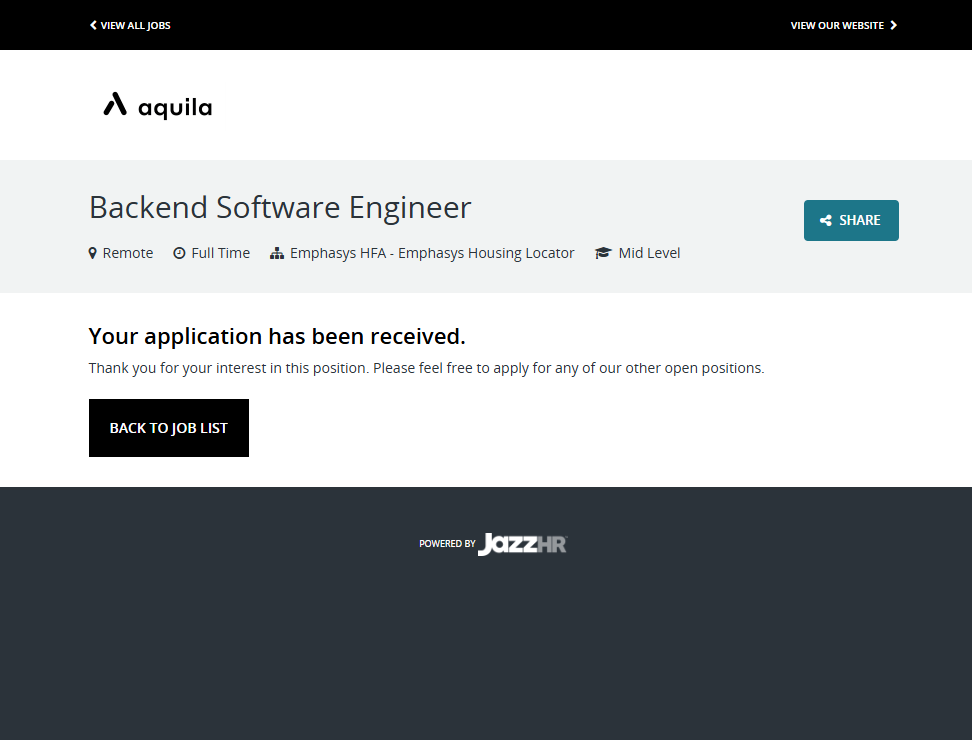Click the left chevron beside View All Jobs
Screen dimensions: 972x740
[x=93, y=25]
